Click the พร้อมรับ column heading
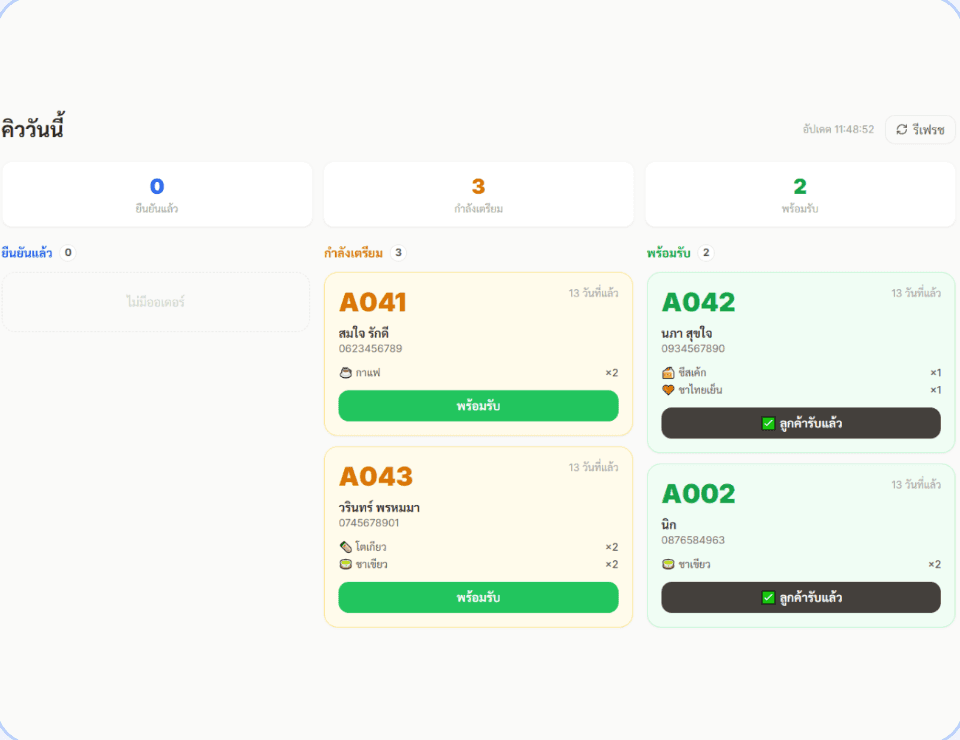The image size is (960, 740). pyautogui.click(x=669, y=253)
